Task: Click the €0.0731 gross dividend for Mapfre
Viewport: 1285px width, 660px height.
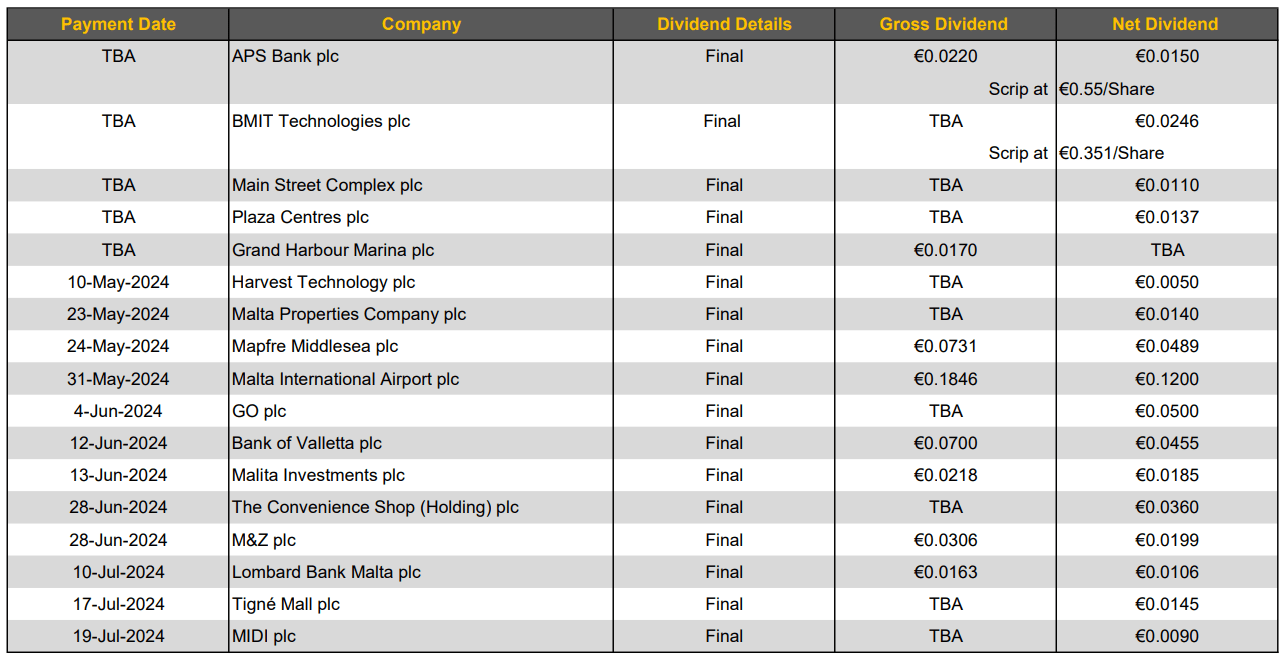Action: (945, 346)
